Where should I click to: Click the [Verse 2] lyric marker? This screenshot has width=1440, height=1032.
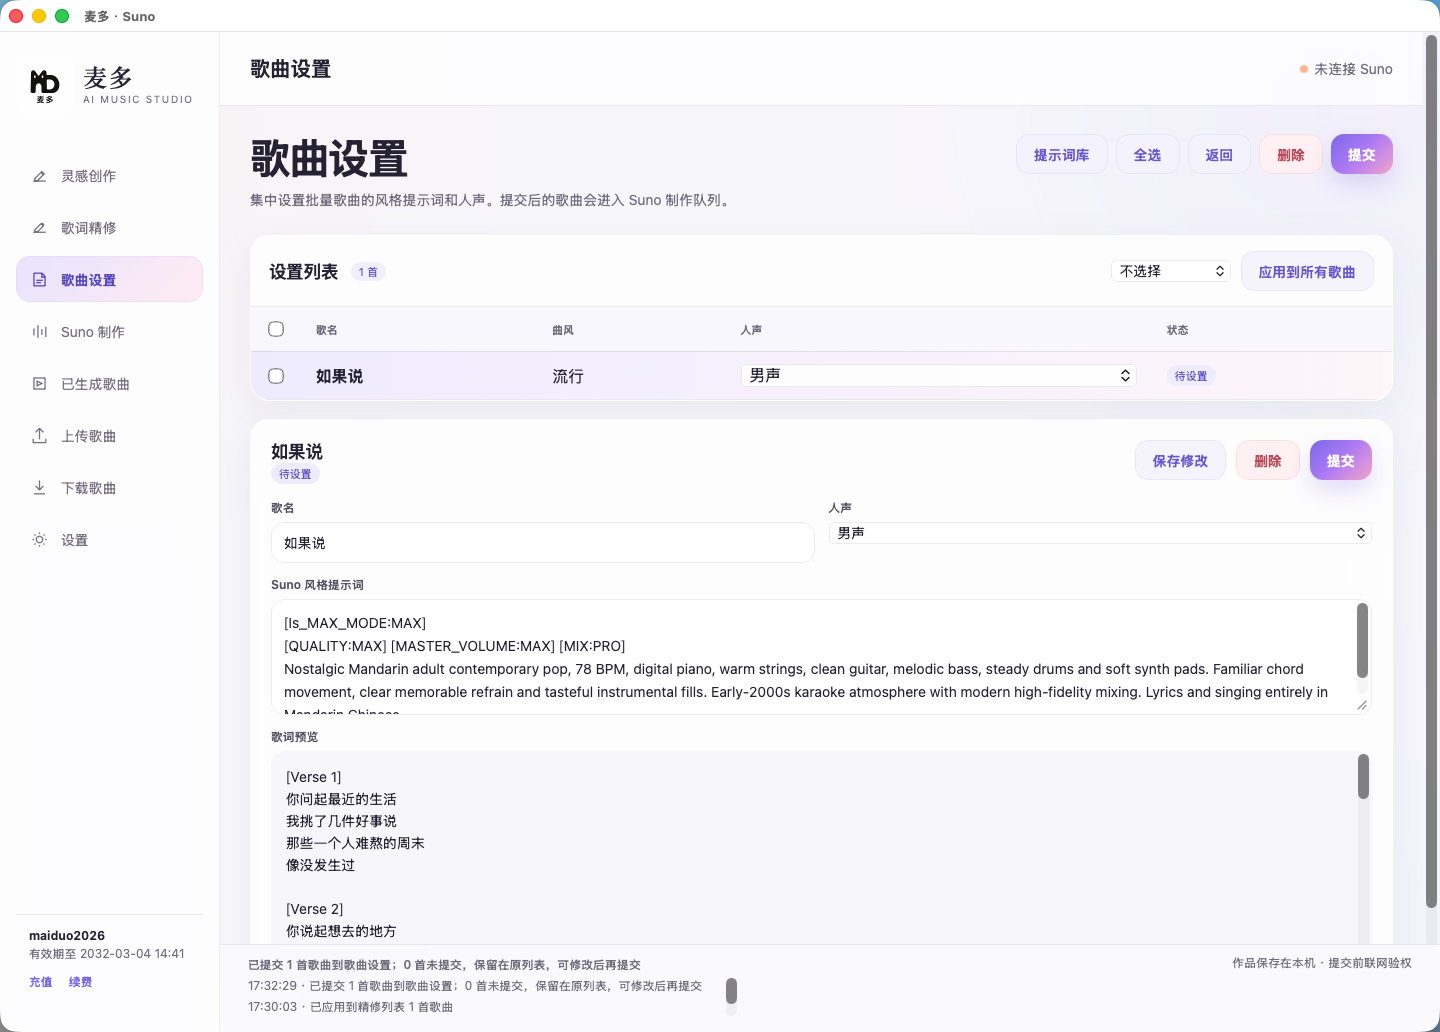click(315, 909)
